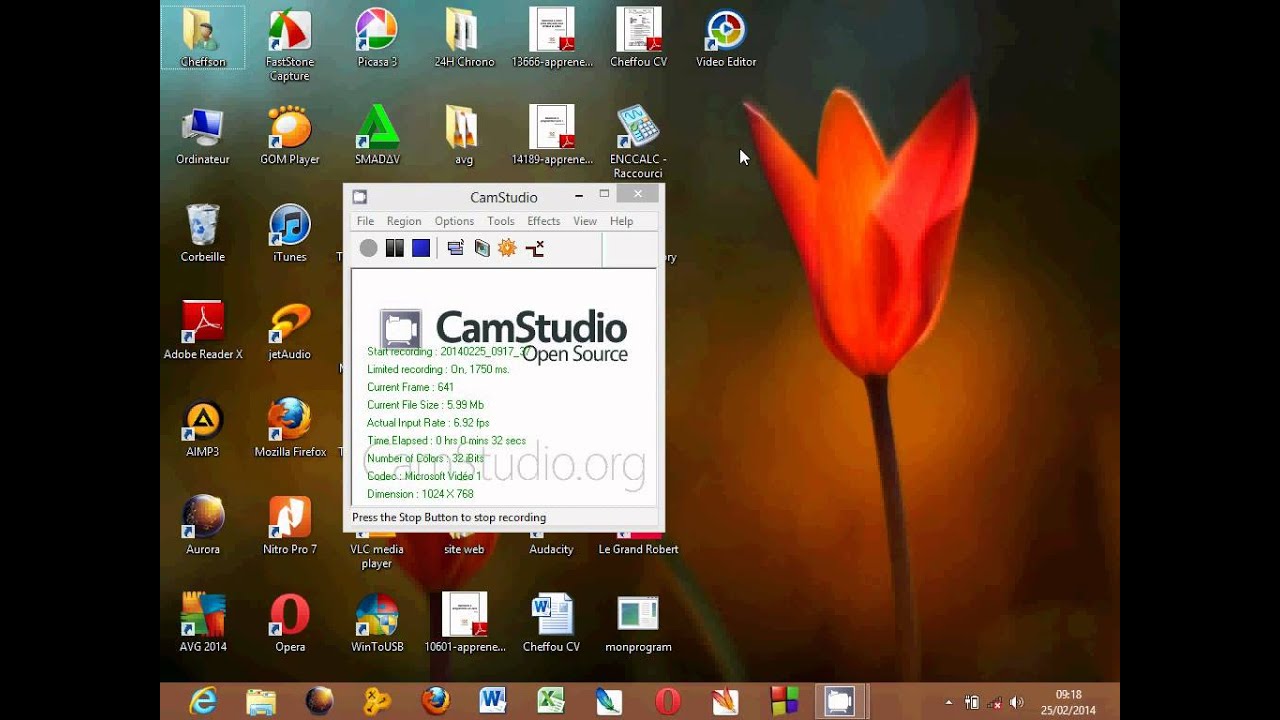Select the WinToUSB desktop shortcut
This screenshot has width=1280, height=720.
pyautogui.click(x=377, y=623)
